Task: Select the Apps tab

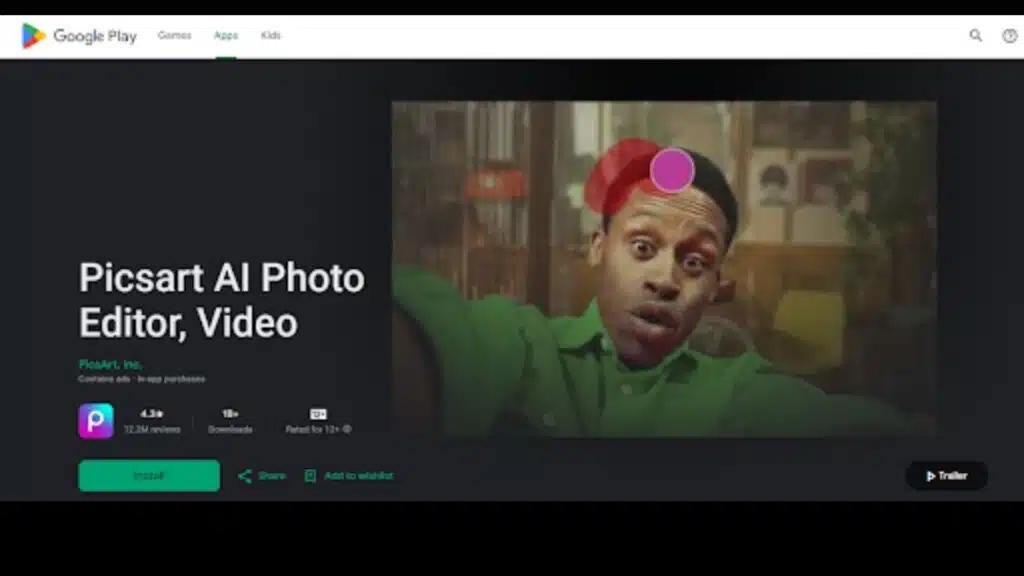Action: click(226, 36)
